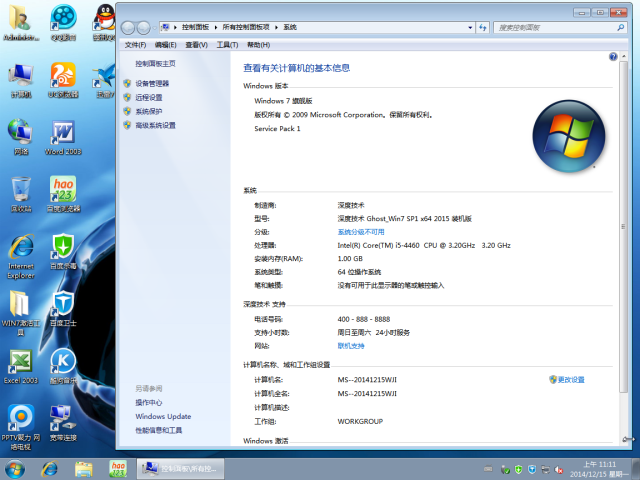Click the 联机支持 website link

tap(350, 345)
